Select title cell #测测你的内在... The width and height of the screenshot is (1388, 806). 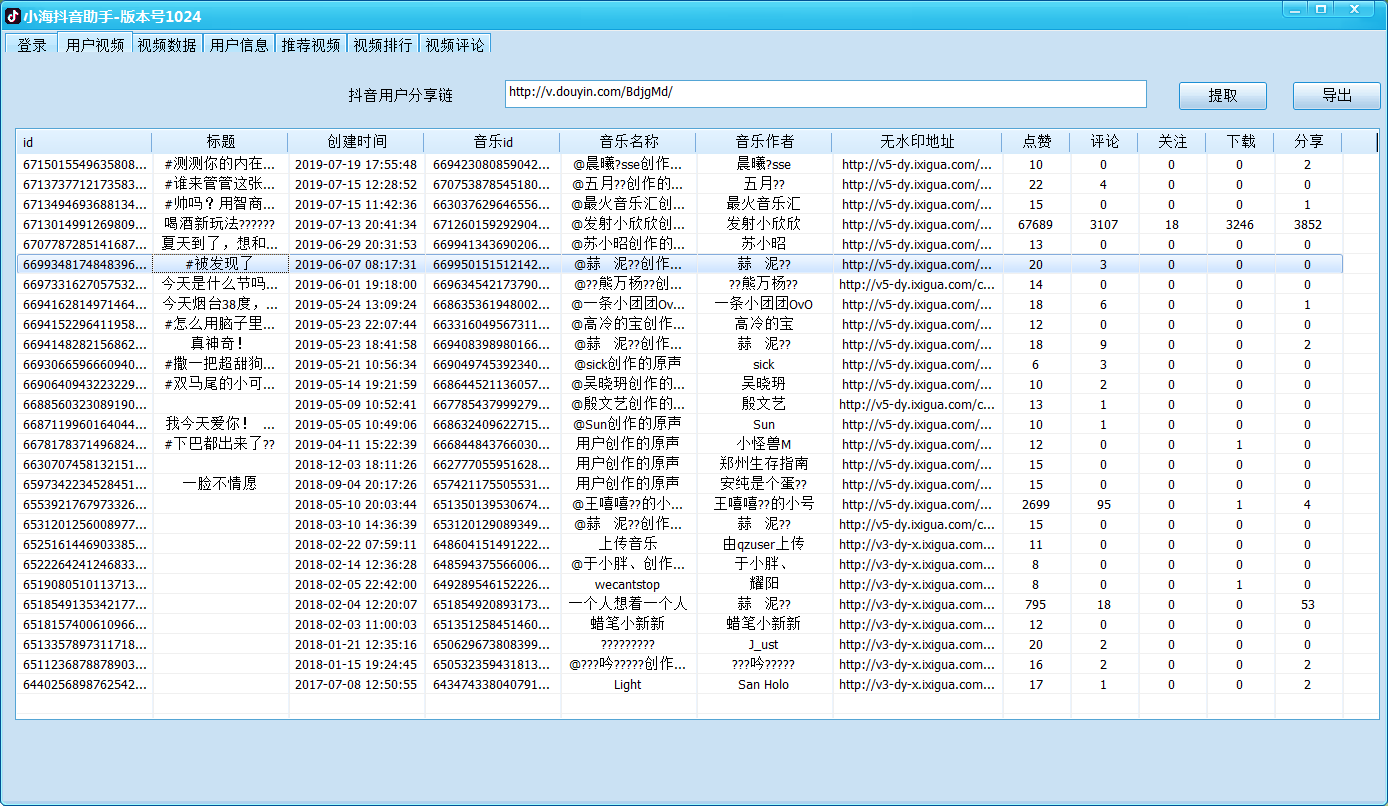221,164
